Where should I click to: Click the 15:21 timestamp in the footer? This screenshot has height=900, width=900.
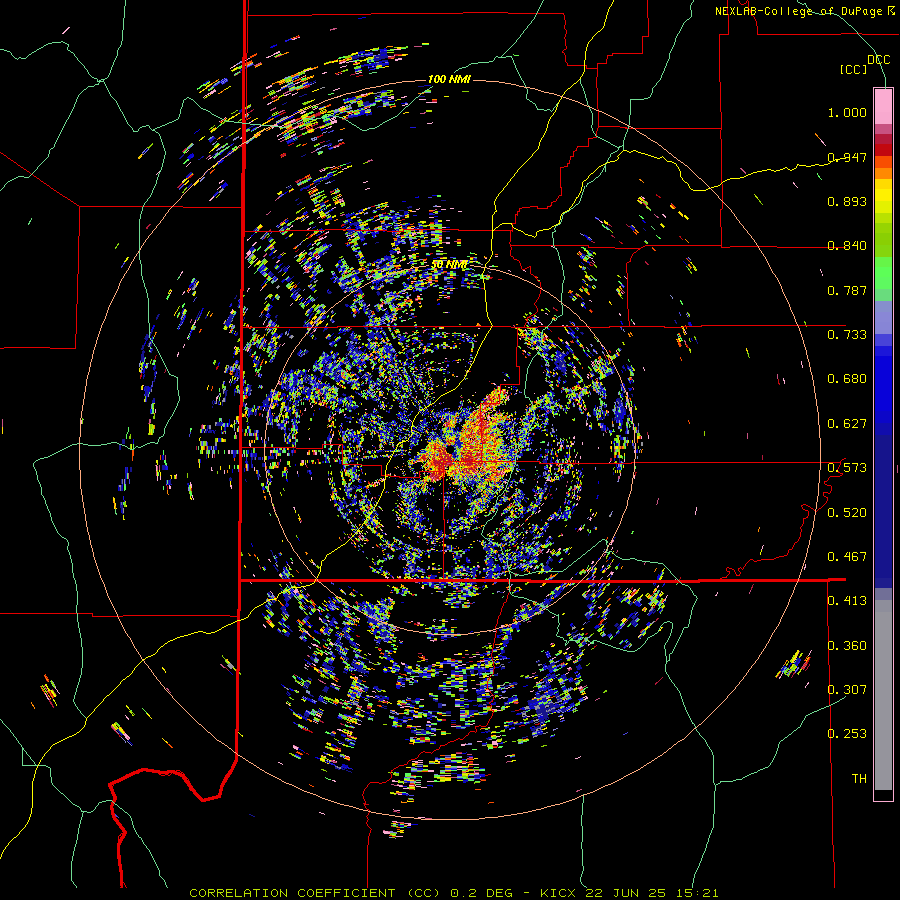[695, 893]
